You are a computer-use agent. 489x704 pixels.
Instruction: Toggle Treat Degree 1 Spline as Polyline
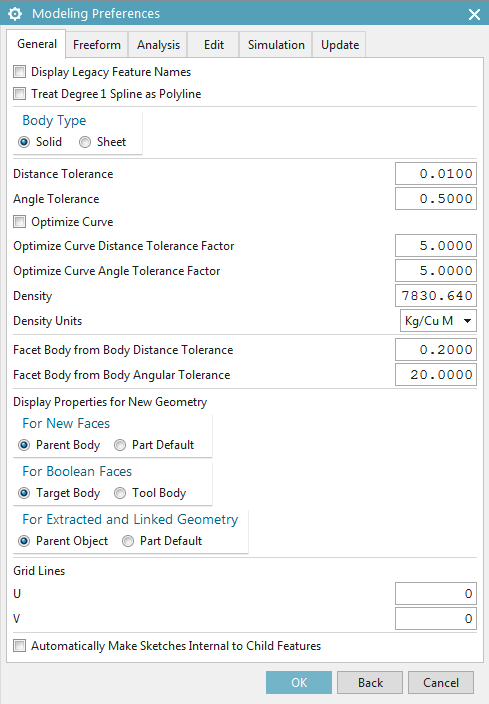19,94
